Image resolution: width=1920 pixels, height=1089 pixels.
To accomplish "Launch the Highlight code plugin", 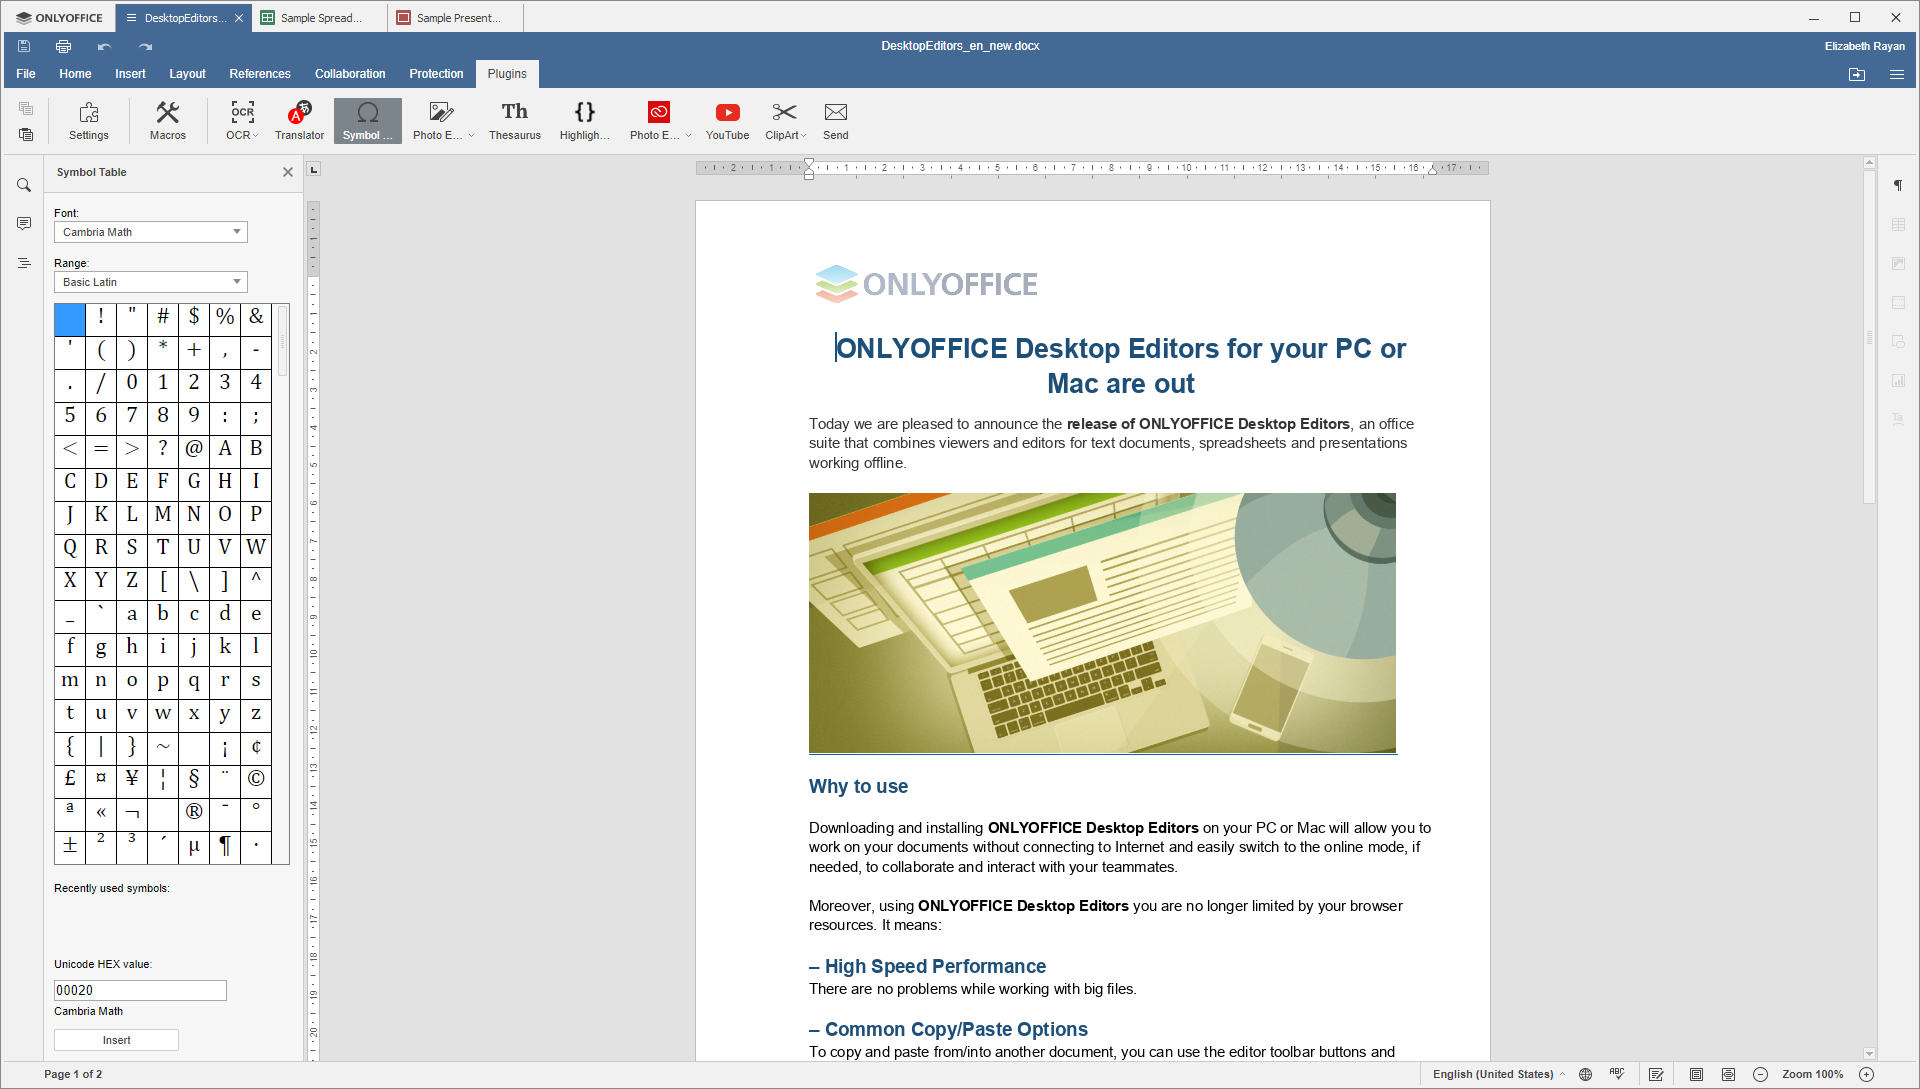I will (x=585, y=120).
